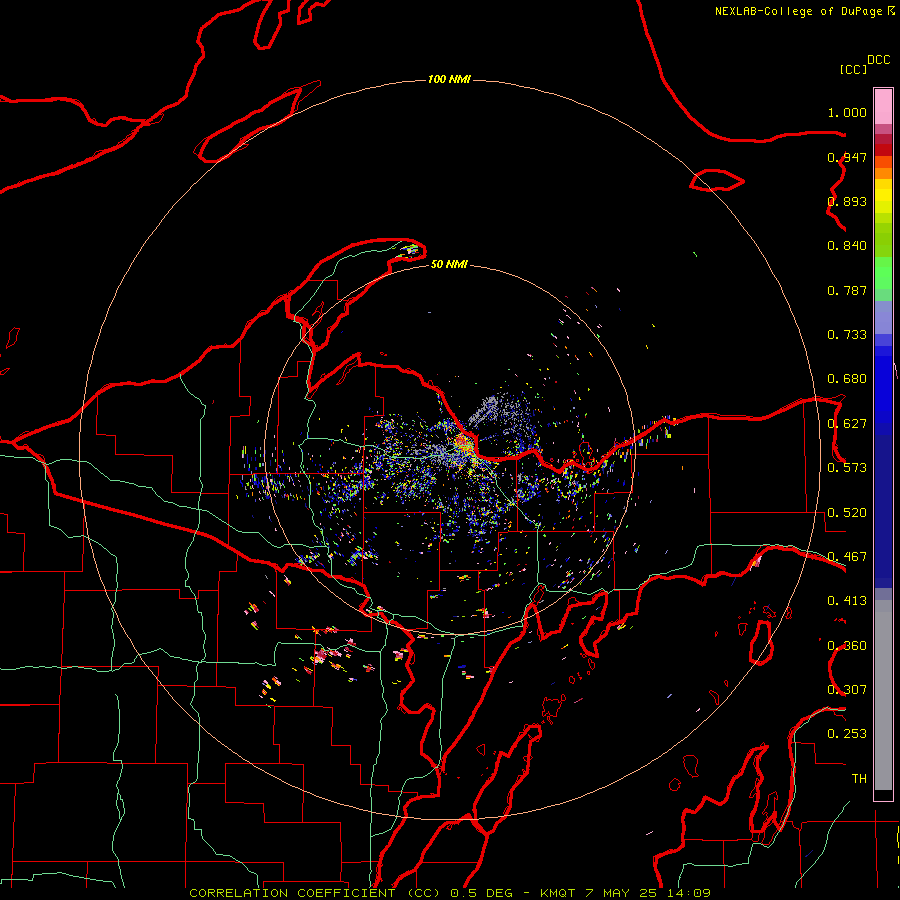Click the 0.467 legend value
Viewport: 900px width, 900px height.
[x=847, y=557]
